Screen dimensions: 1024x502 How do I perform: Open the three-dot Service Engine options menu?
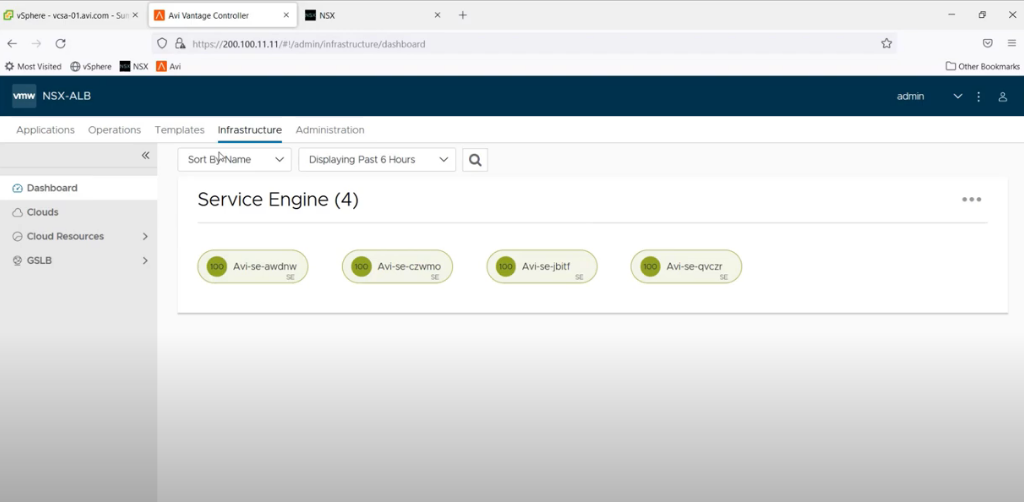point(971,200)
